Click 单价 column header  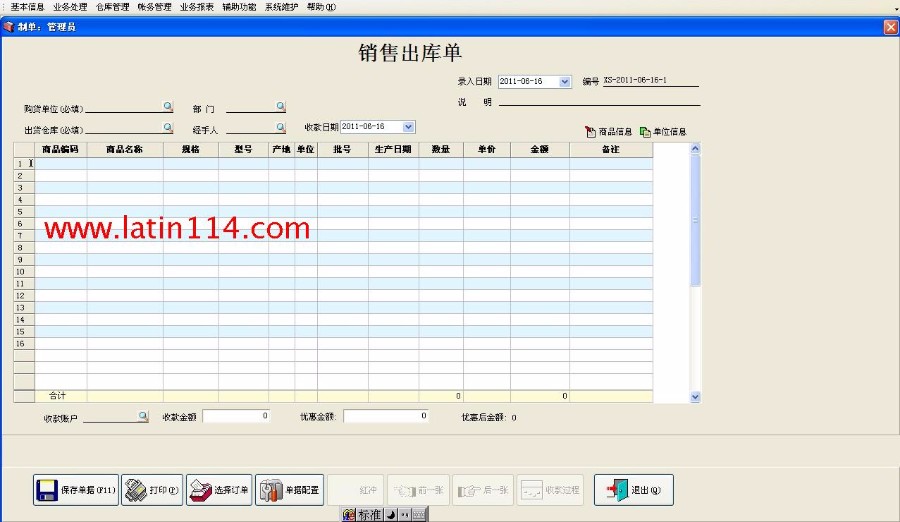coord(487,149)
